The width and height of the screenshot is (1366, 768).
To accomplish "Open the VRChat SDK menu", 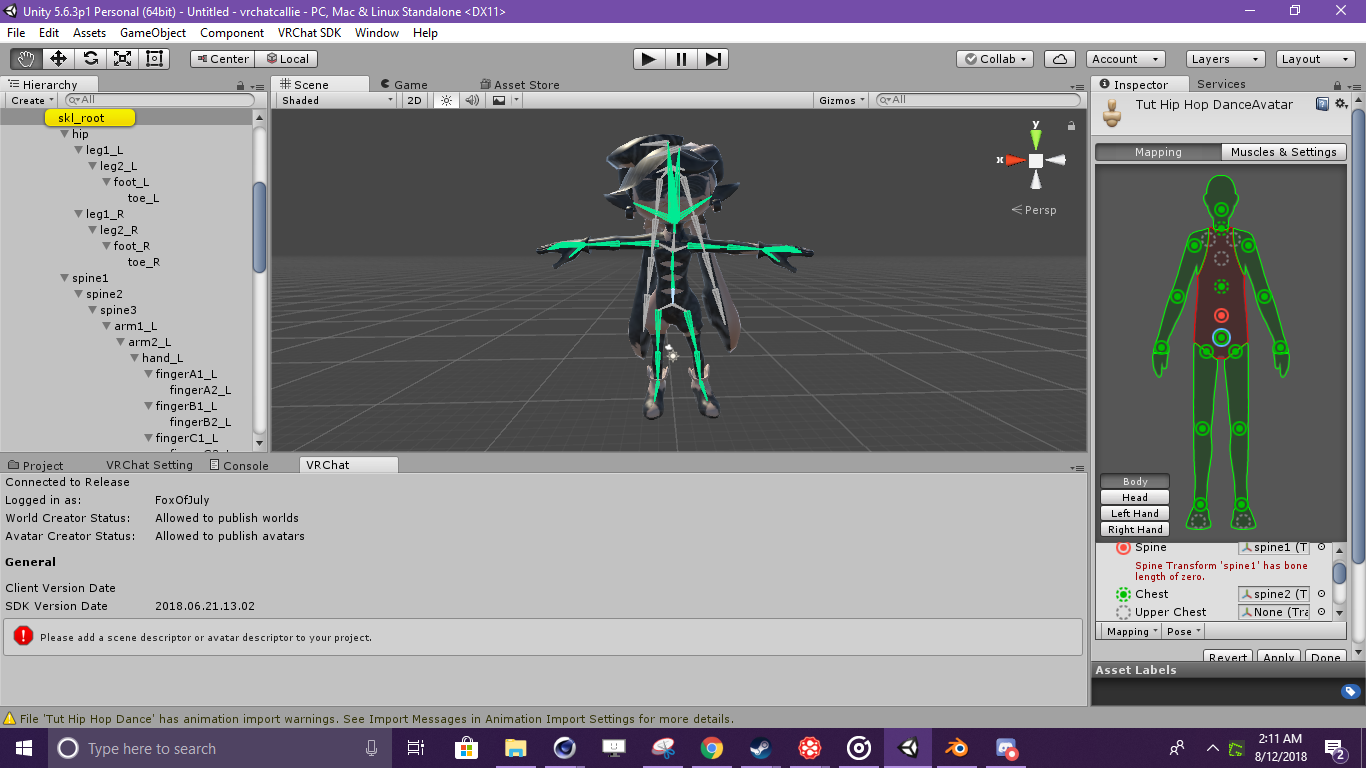I will (309, 33).
